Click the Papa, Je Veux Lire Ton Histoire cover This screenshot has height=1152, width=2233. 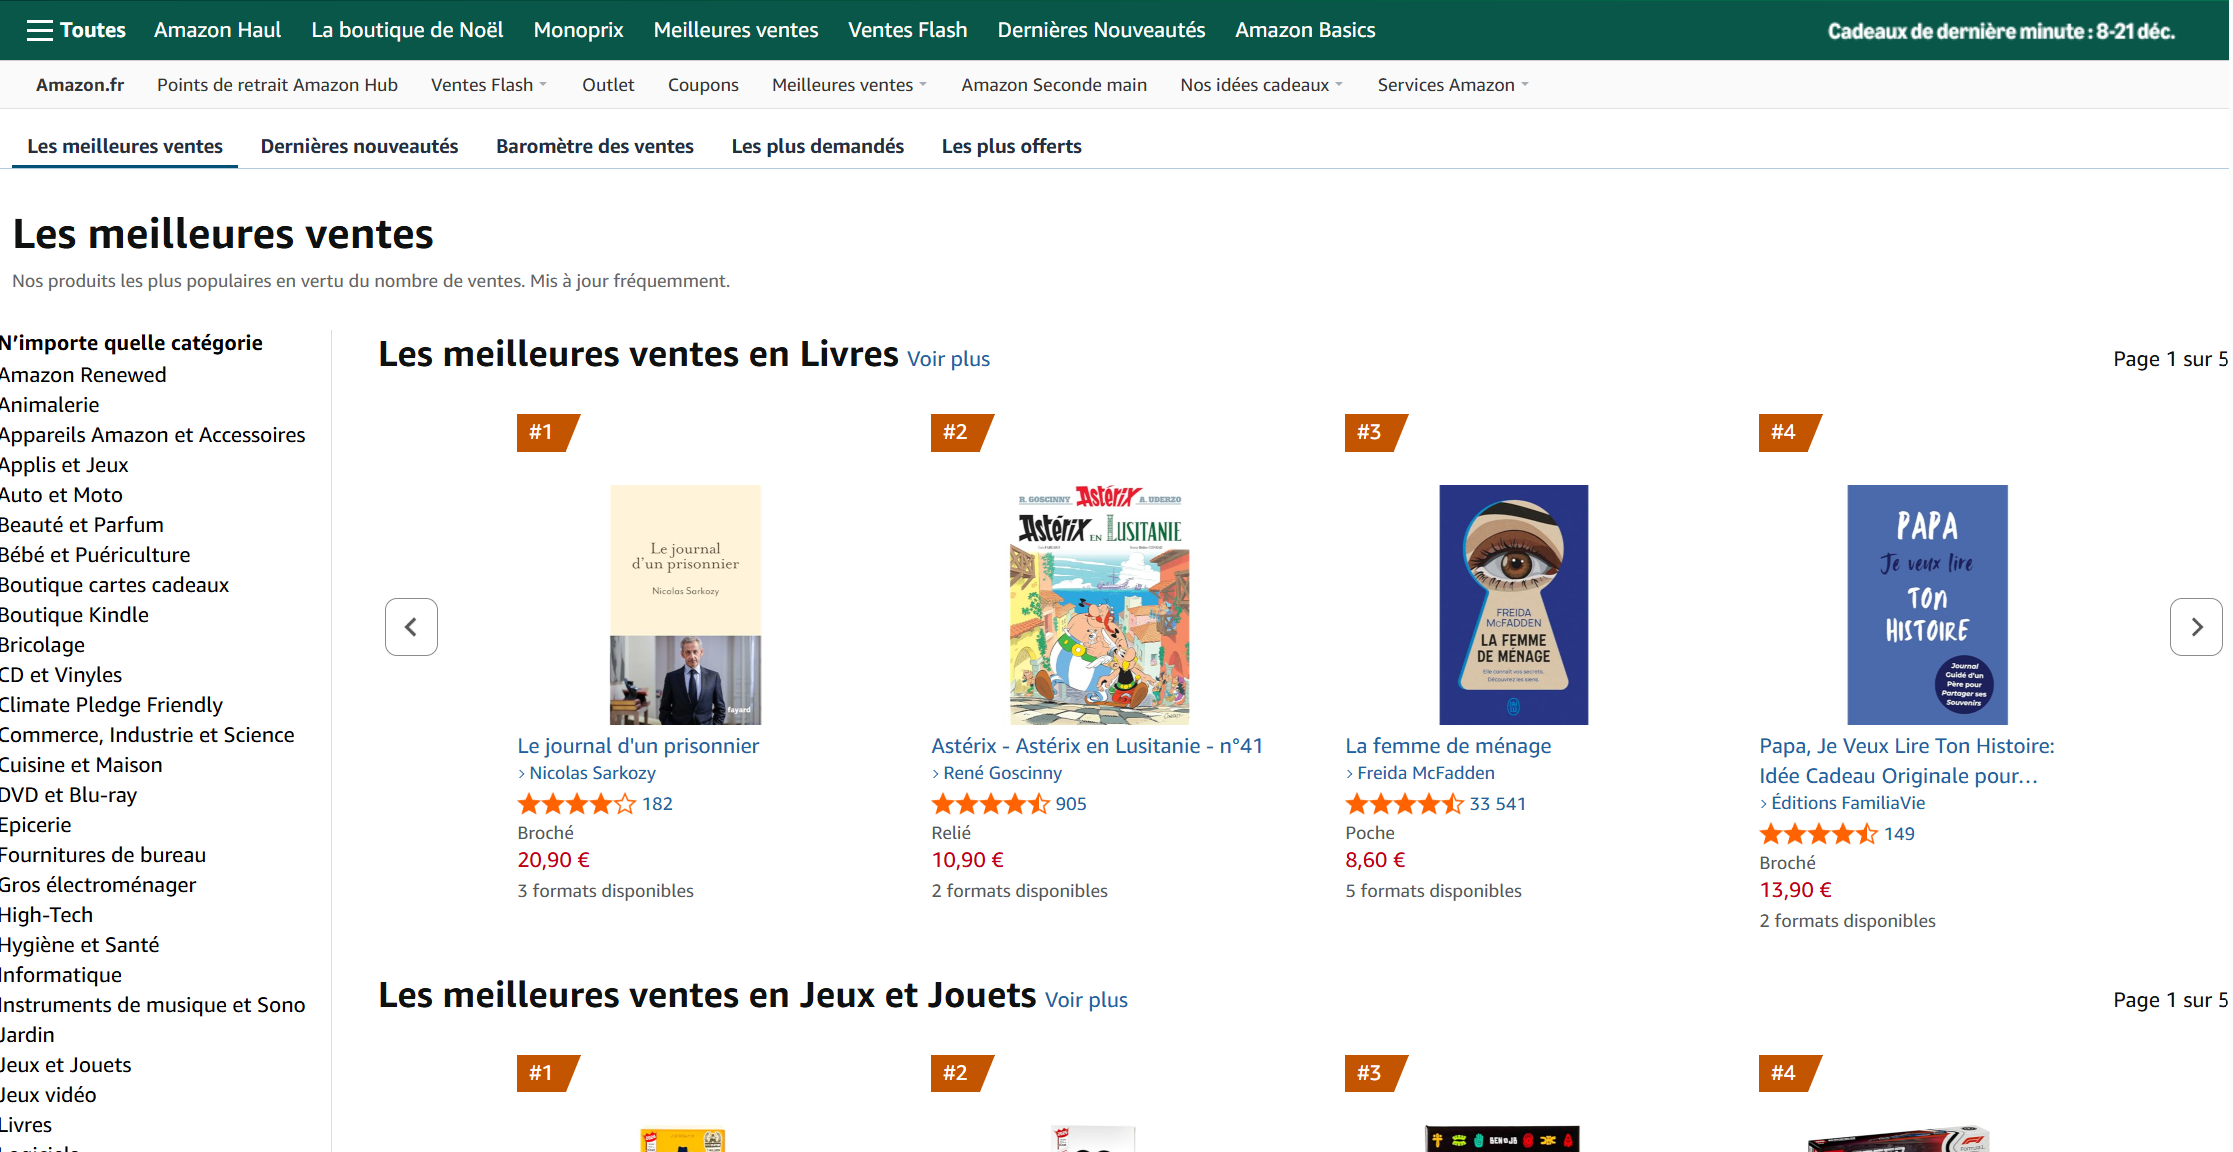coord(1926,605)
